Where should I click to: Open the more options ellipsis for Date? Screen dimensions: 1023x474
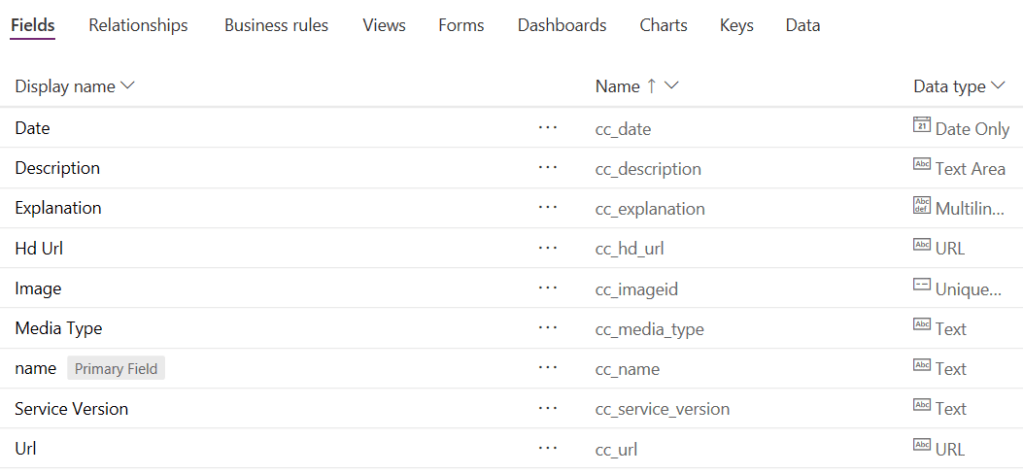pos(547,128)
